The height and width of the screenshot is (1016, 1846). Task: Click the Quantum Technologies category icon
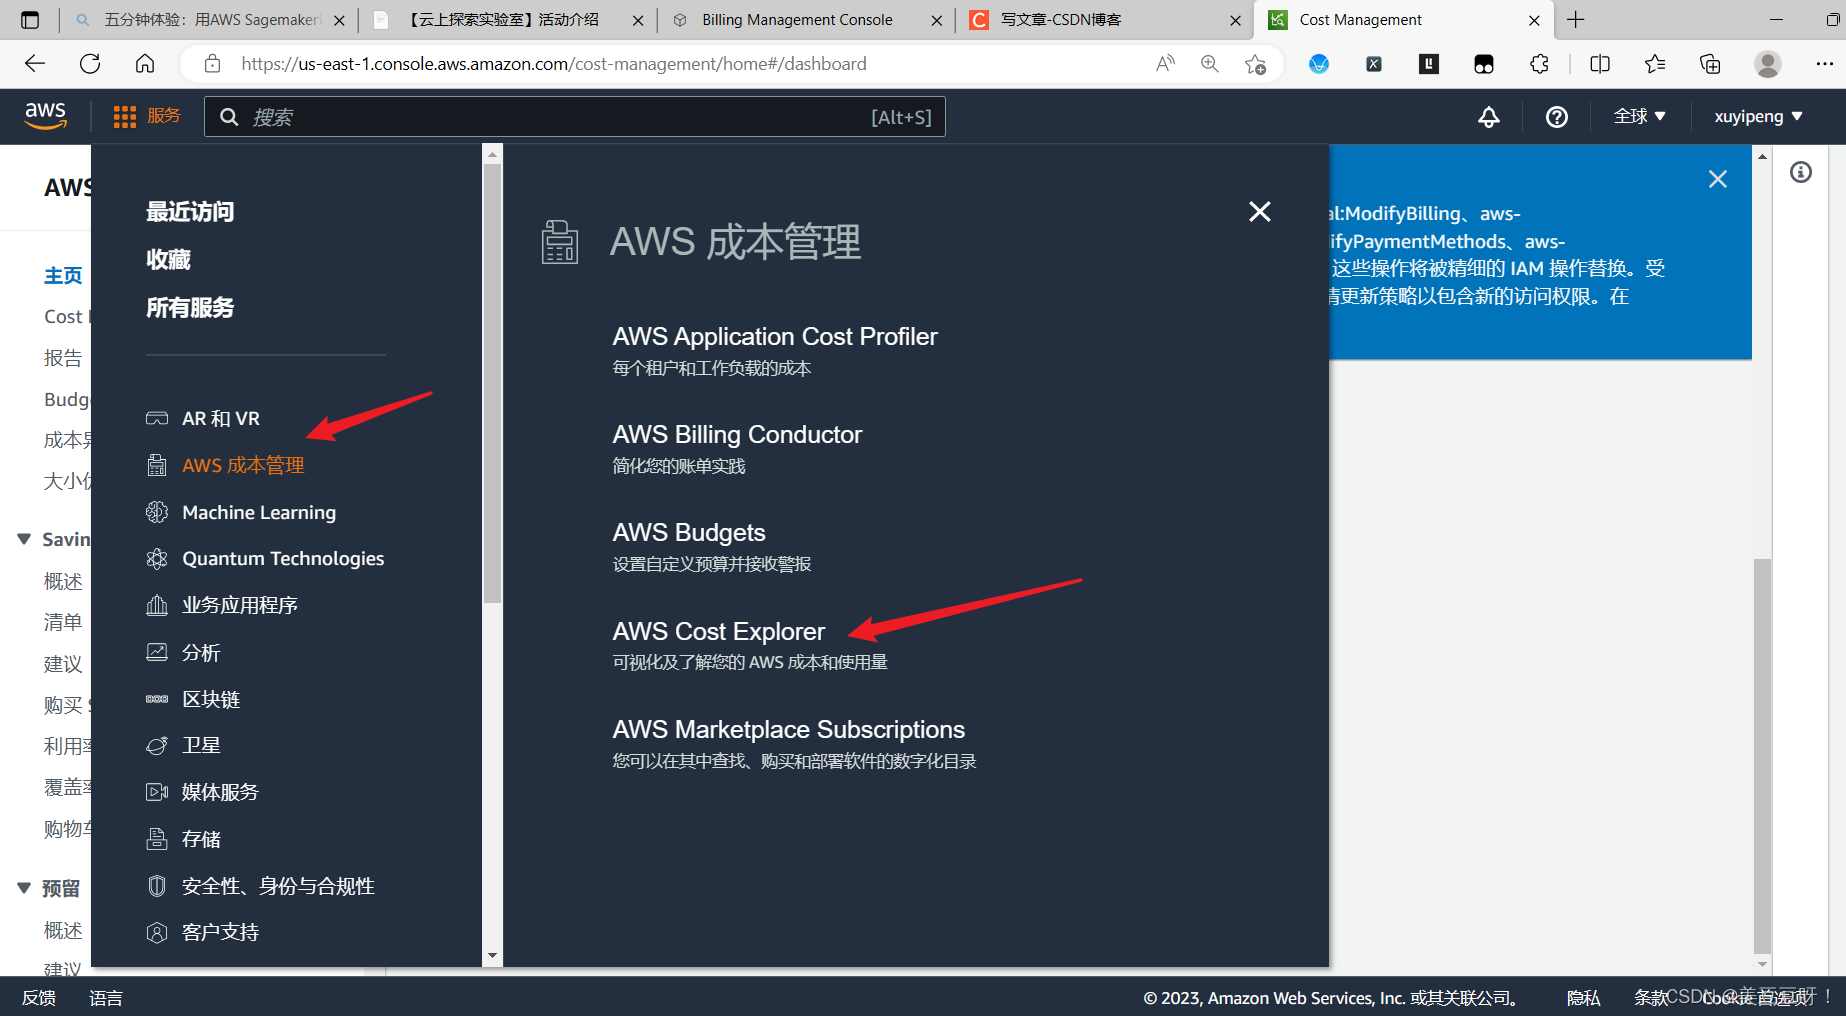[157, 559]
